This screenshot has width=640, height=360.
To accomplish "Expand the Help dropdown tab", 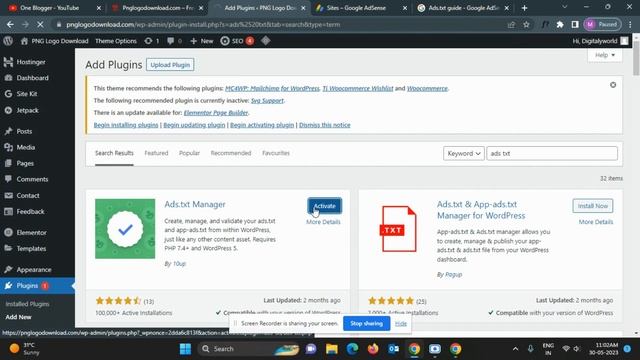I will pos(605,55).
